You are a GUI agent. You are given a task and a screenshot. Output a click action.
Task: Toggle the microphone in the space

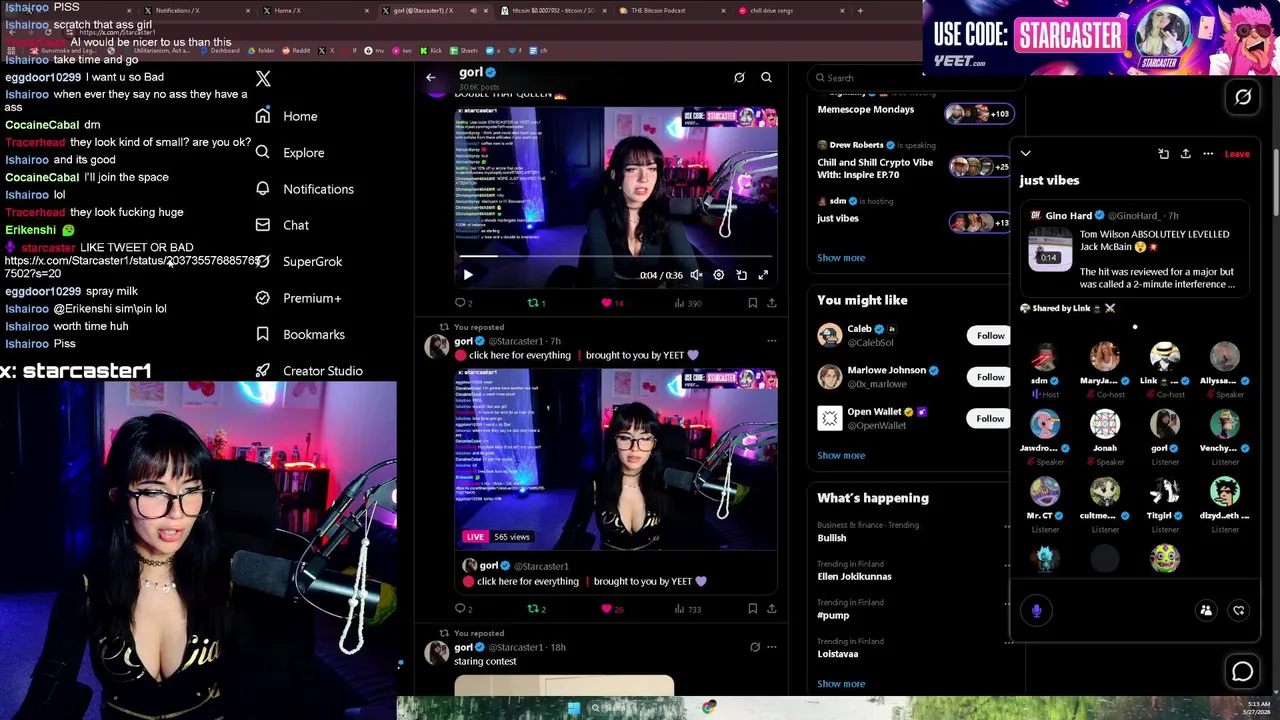[1036, 610]
